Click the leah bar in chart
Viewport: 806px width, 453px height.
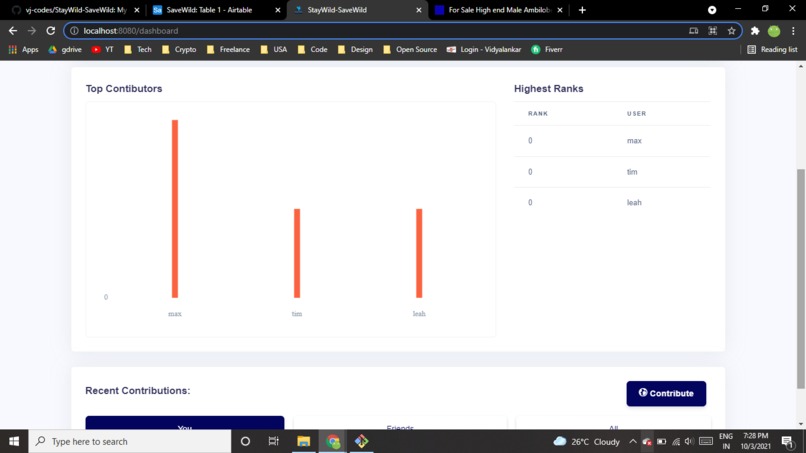pyautogui.click(x=419, y=253)
